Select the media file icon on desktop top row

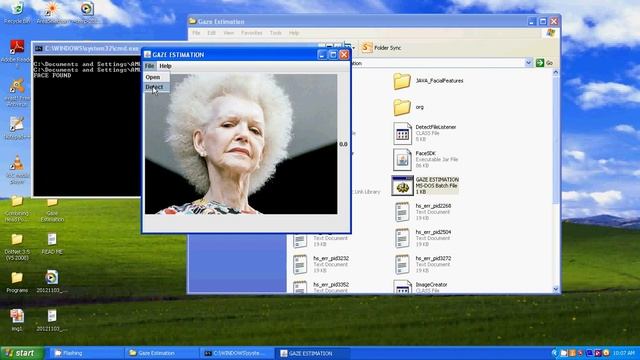click(x=87, y=12)
